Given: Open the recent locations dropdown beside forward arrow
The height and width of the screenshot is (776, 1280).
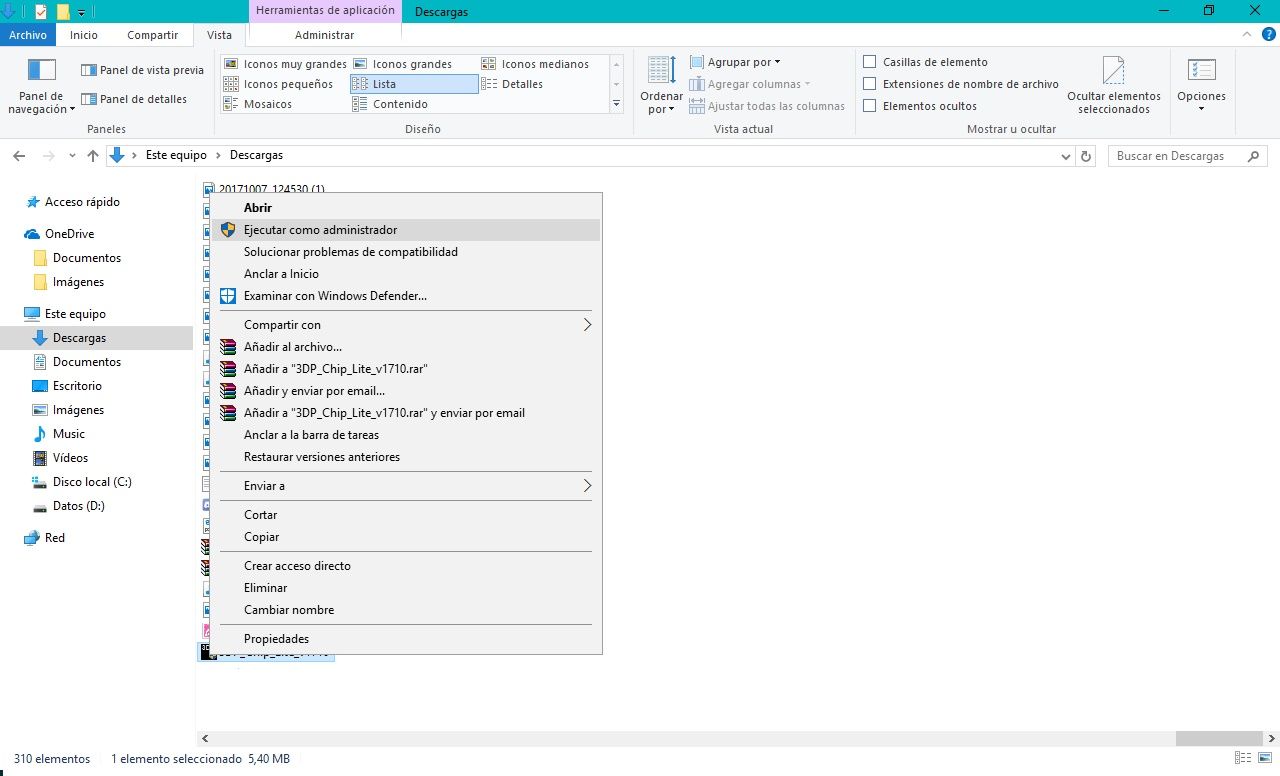Looking at the screenshot, I should (x=72, y=156).
